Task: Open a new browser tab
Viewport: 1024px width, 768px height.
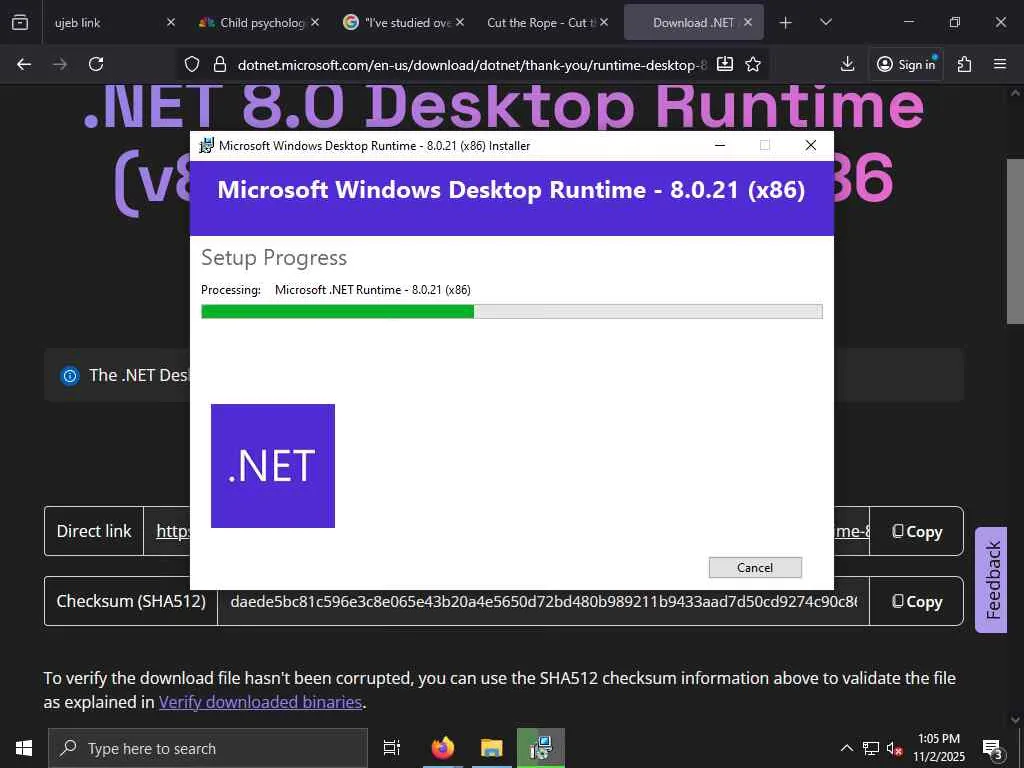Action: pos(786,22)
